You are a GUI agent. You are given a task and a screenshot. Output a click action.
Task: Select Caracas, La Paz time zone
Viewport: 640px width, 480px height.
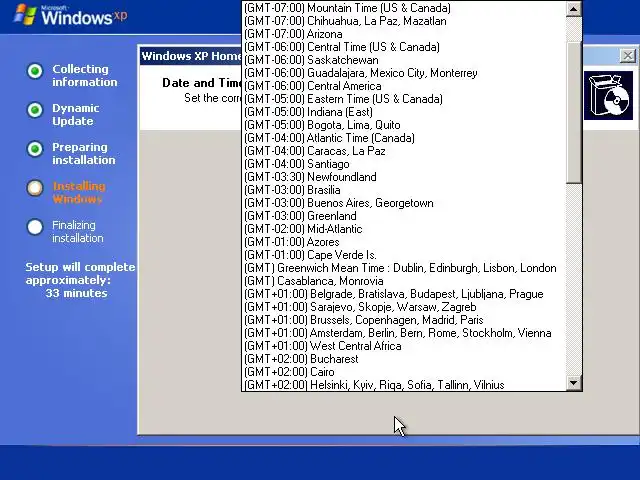(x=404, y=151)
